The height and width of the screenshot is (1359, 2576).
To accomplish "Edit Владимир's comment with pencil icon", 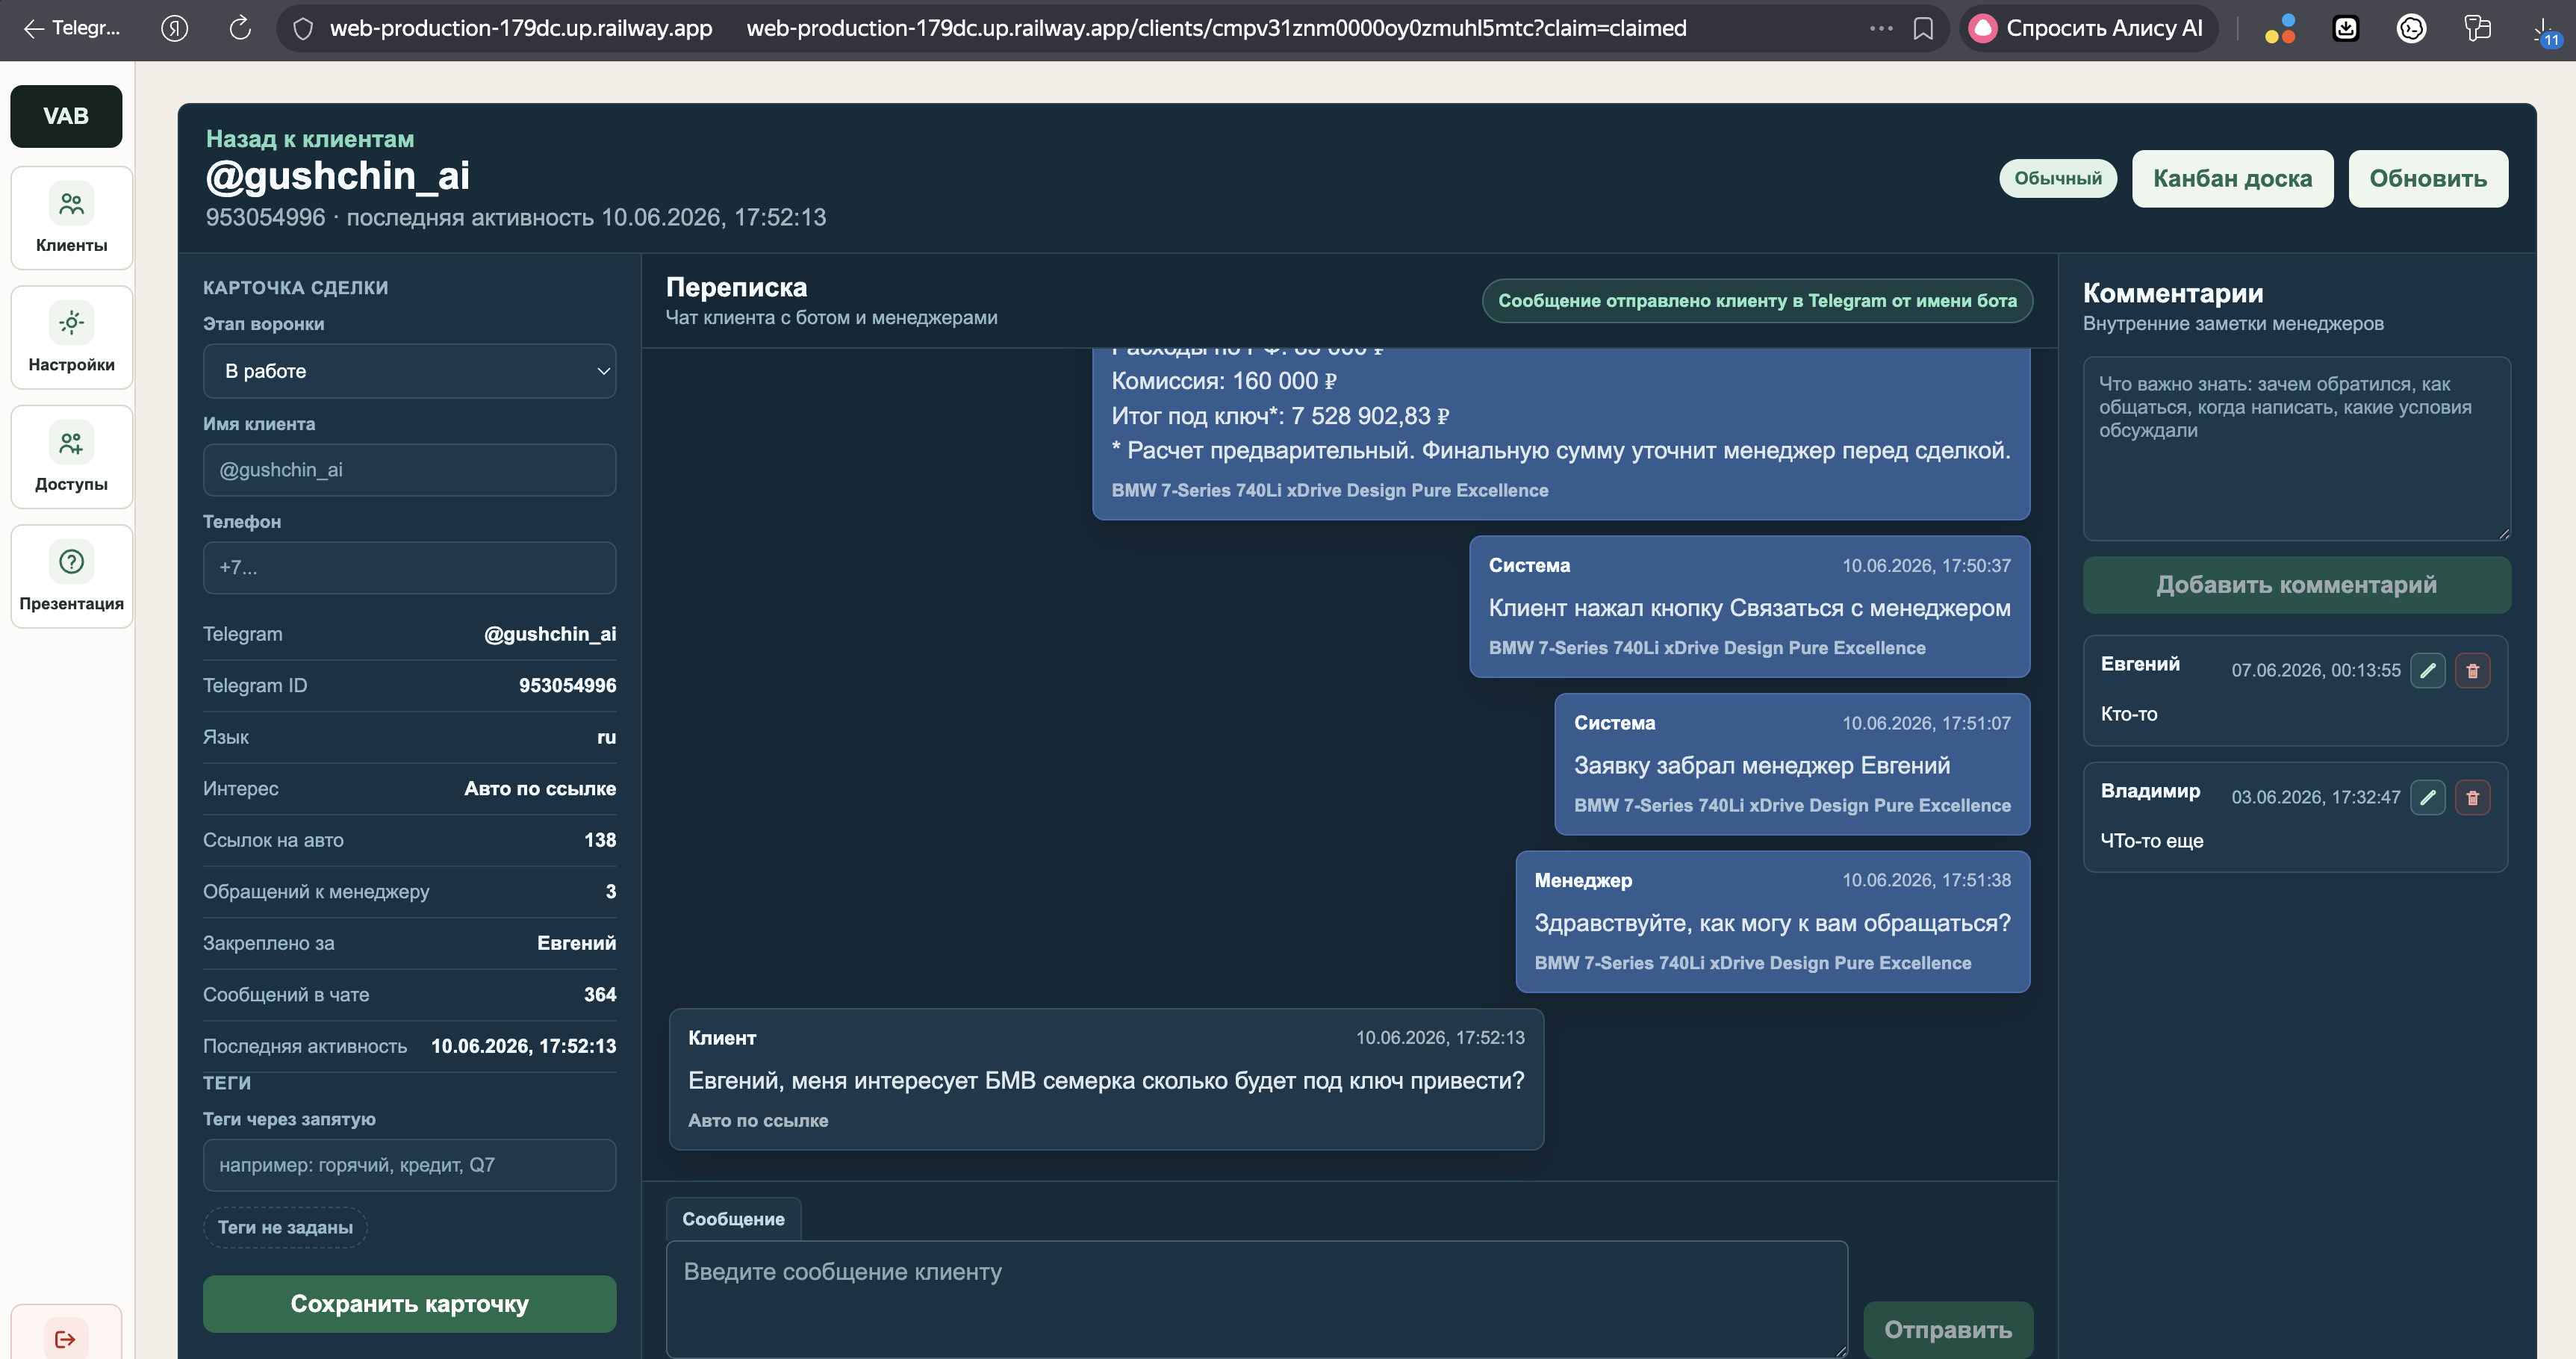I will (x=2427, y=797).
